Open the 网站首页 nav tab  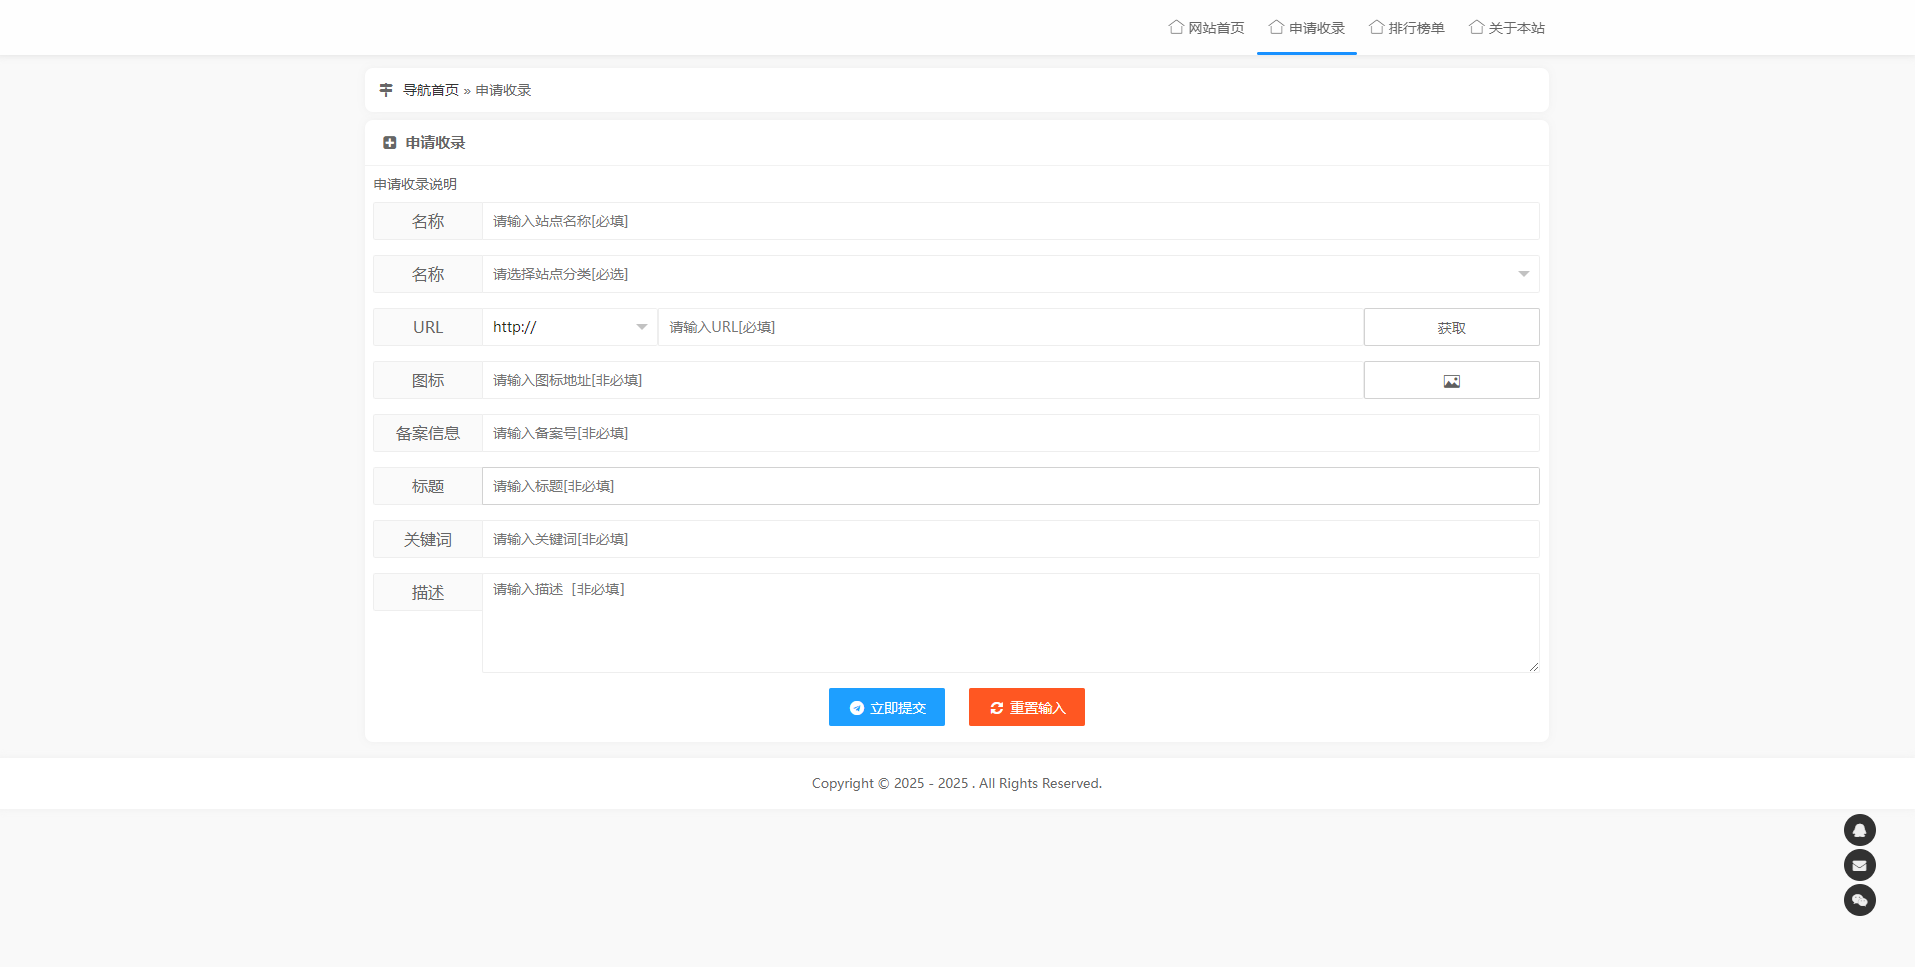[x=1206, y=28]
